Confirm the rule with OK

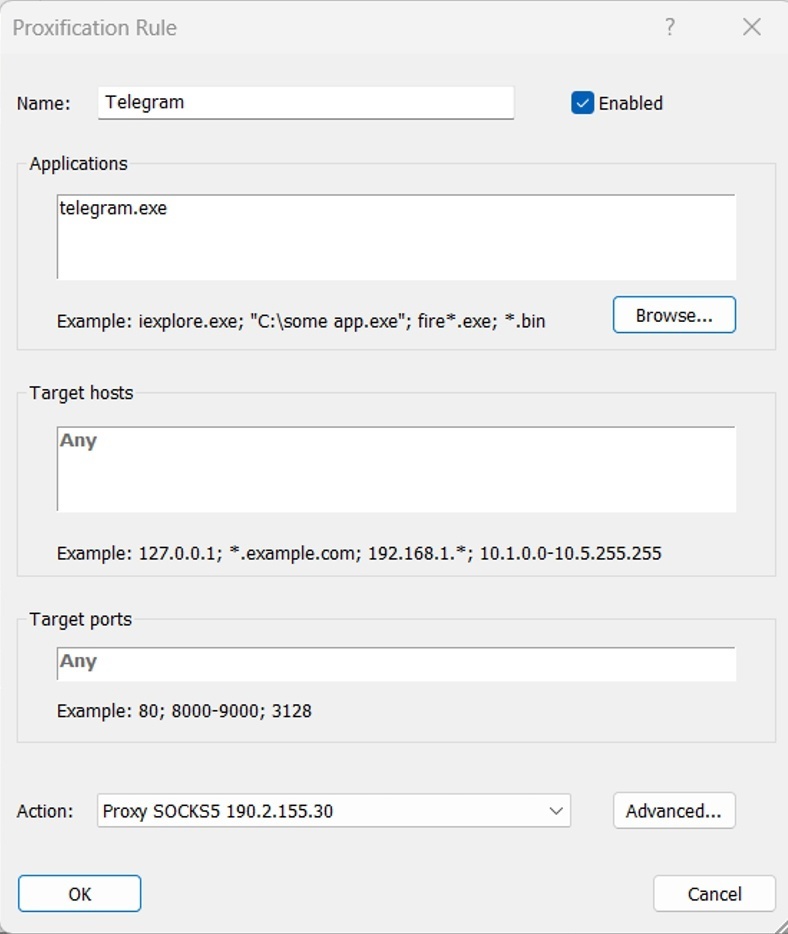tap(80, 893)
